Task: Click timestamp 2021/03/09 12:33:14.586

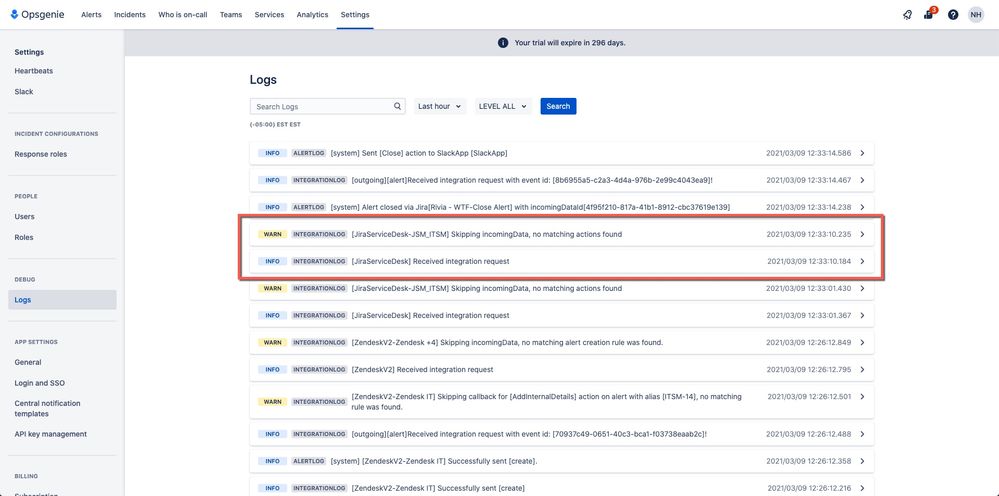Action: coord(809,153)
